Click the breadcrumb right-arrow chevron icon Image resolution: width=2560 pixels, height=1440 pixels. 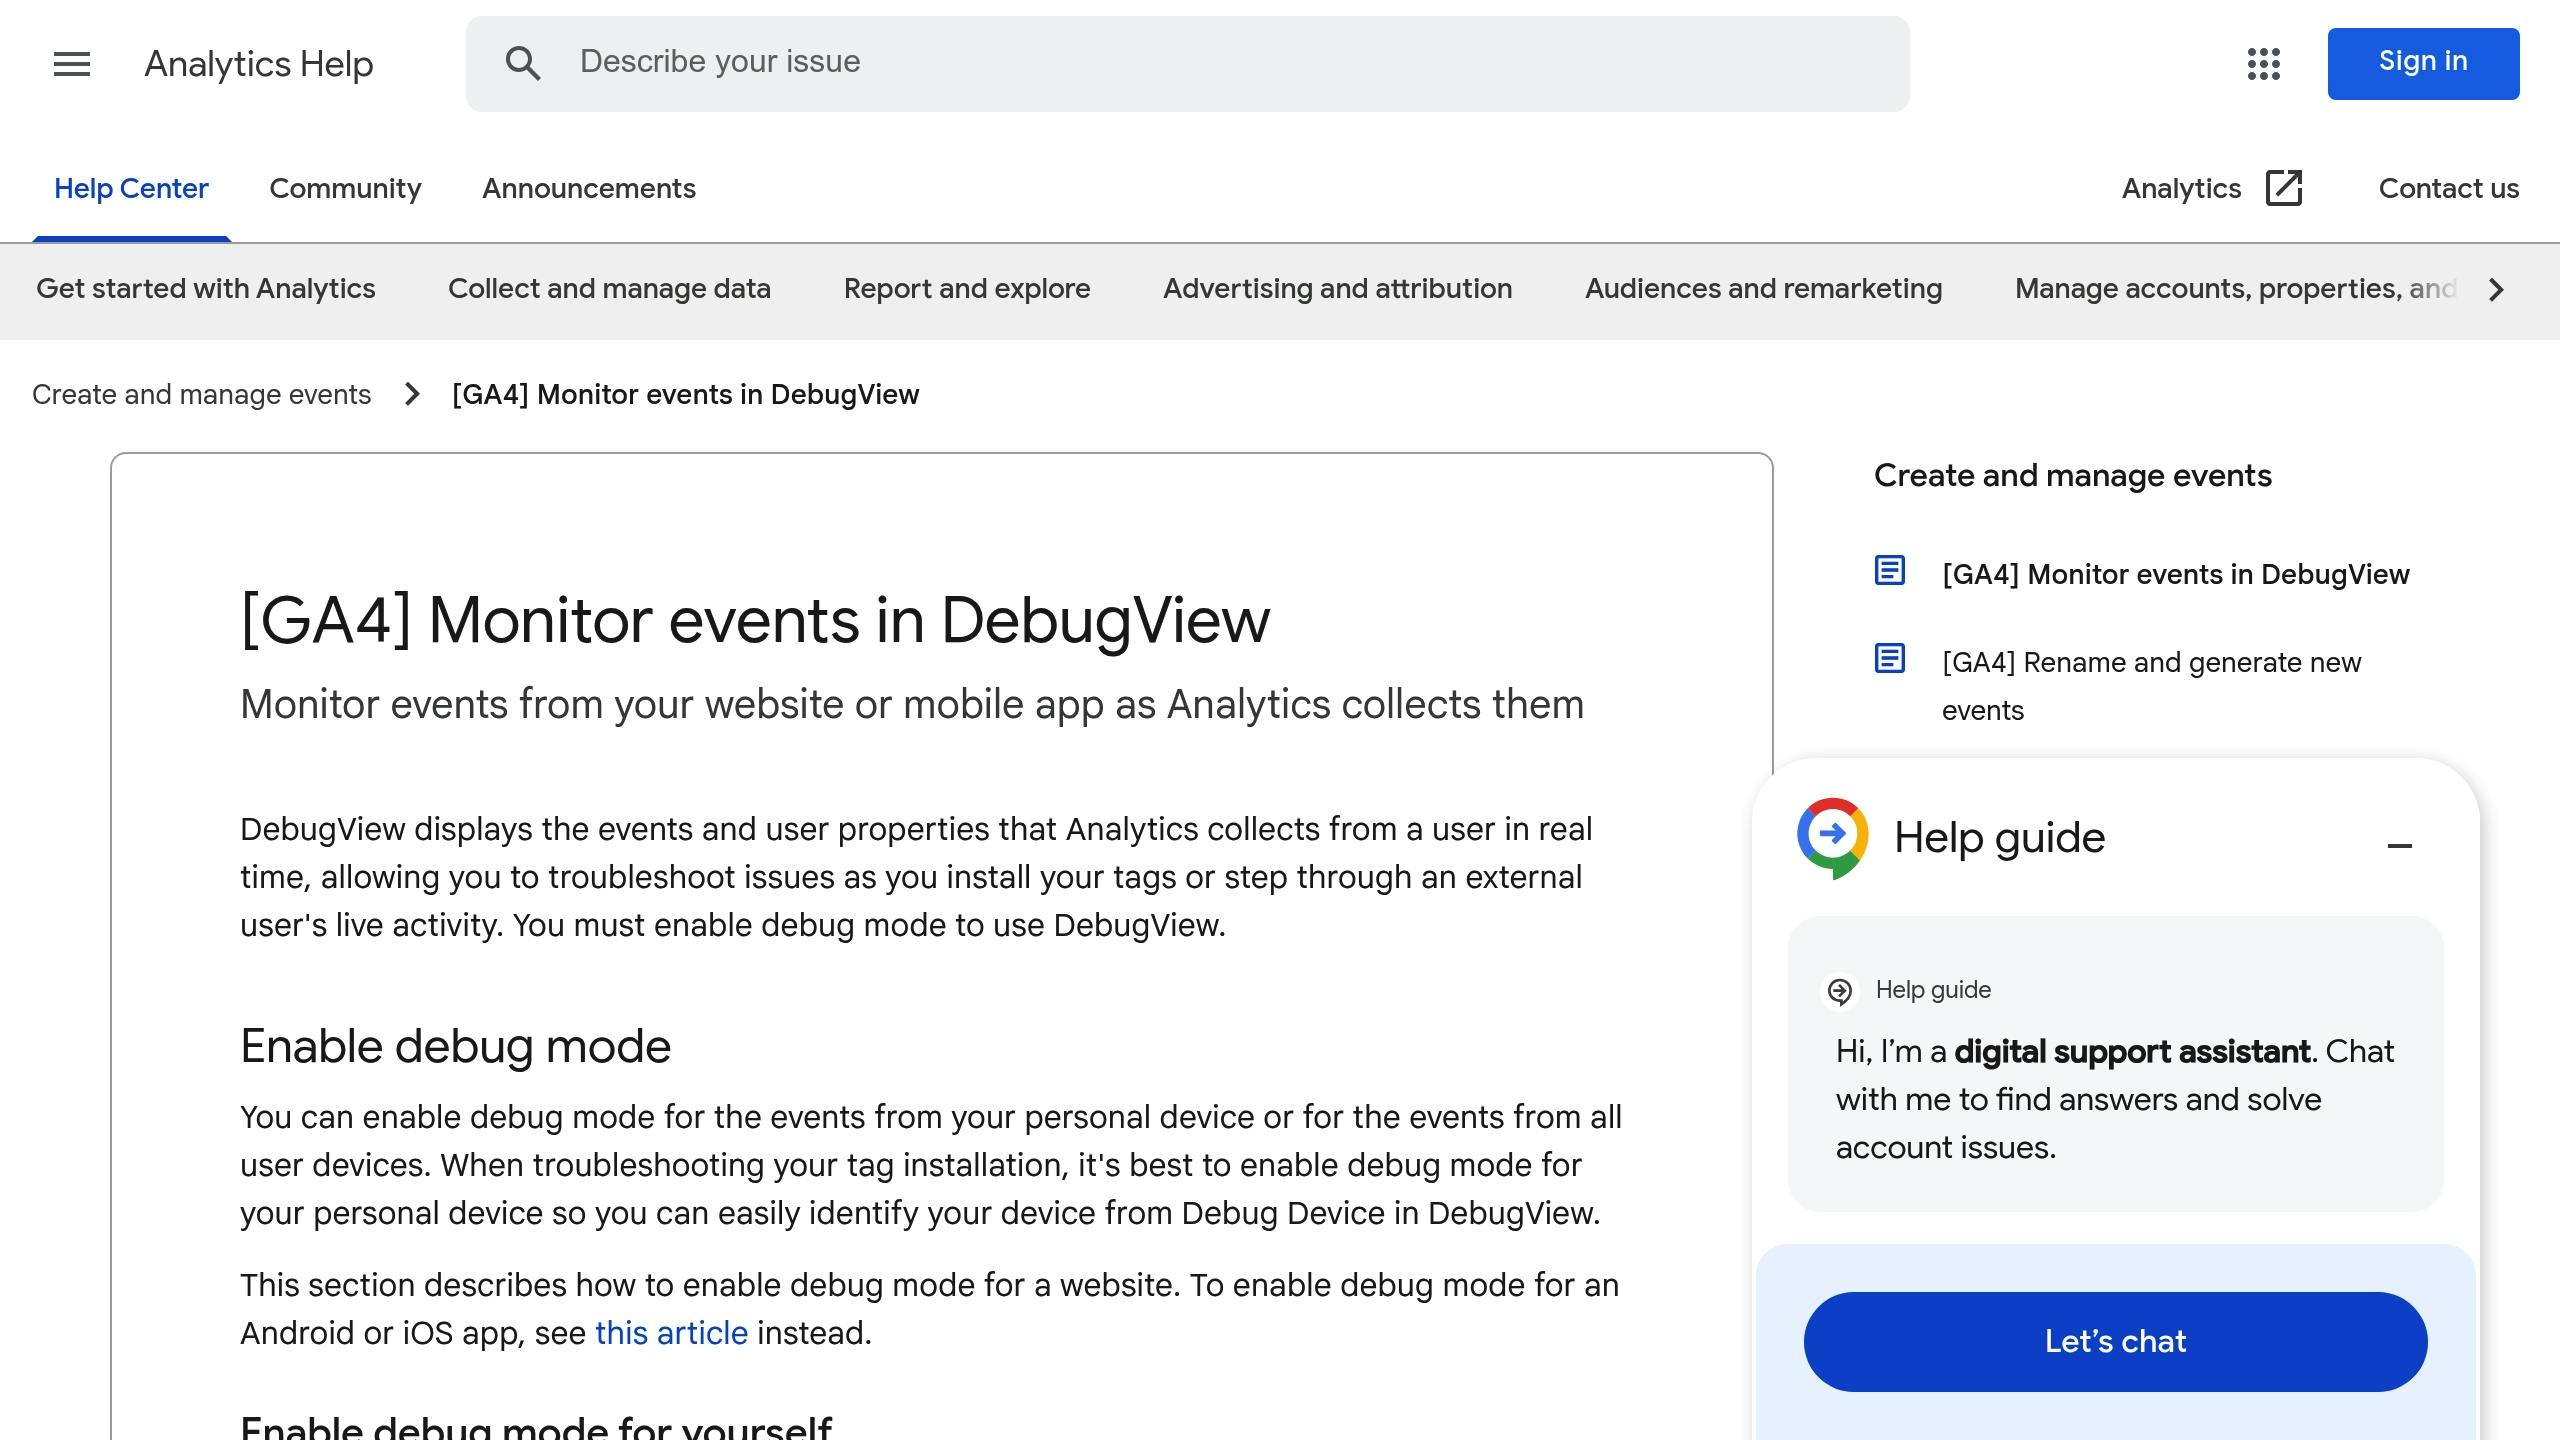coord(410,394)
